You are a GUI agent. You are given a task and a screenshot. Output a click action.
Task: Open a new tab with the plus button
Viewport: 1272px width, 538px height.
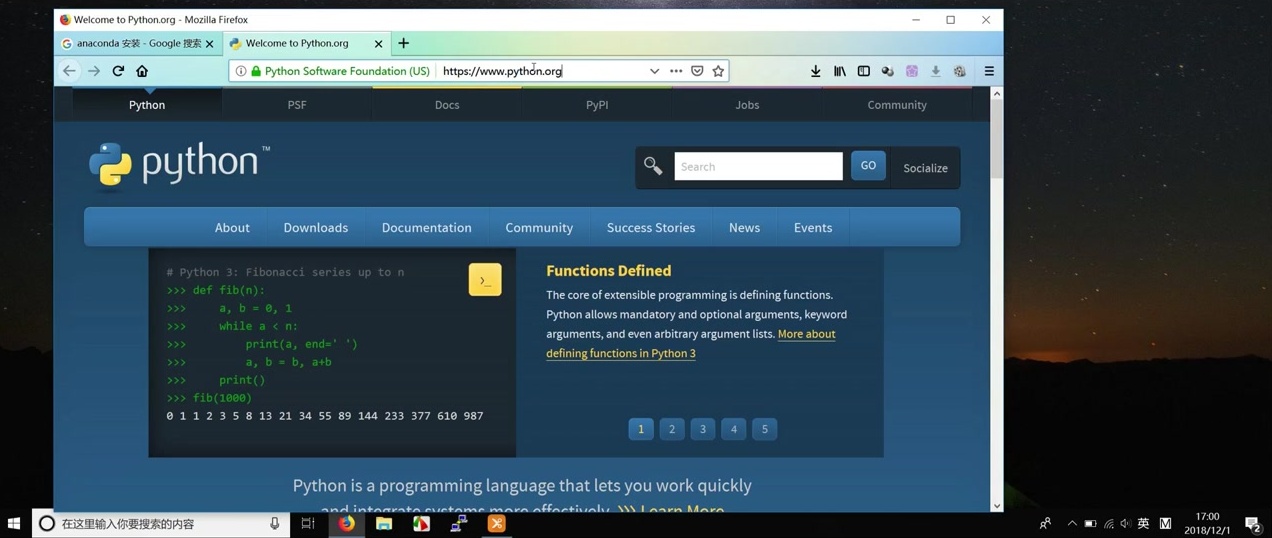pos(403,43)
